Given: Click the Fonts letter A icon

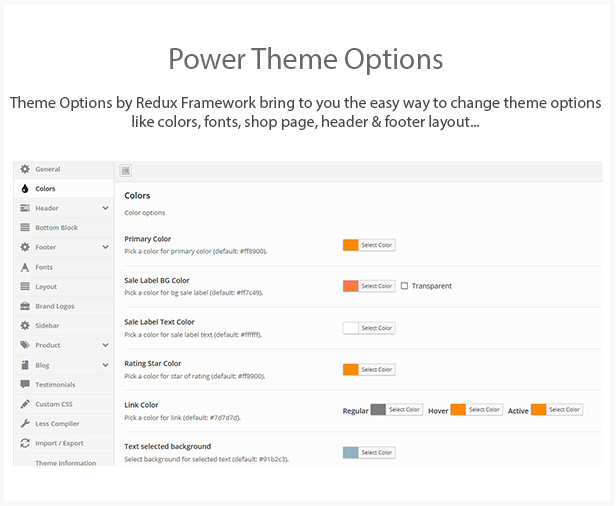Looking at the screenshot, I should click(25, 267).
